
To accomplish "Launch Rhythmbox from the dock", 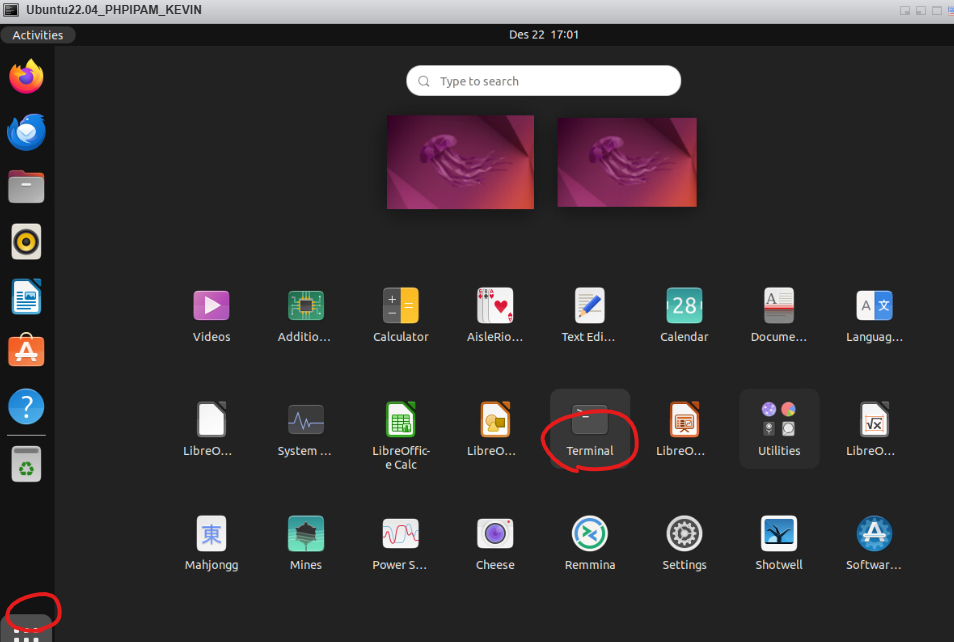I will pos(26,242).
